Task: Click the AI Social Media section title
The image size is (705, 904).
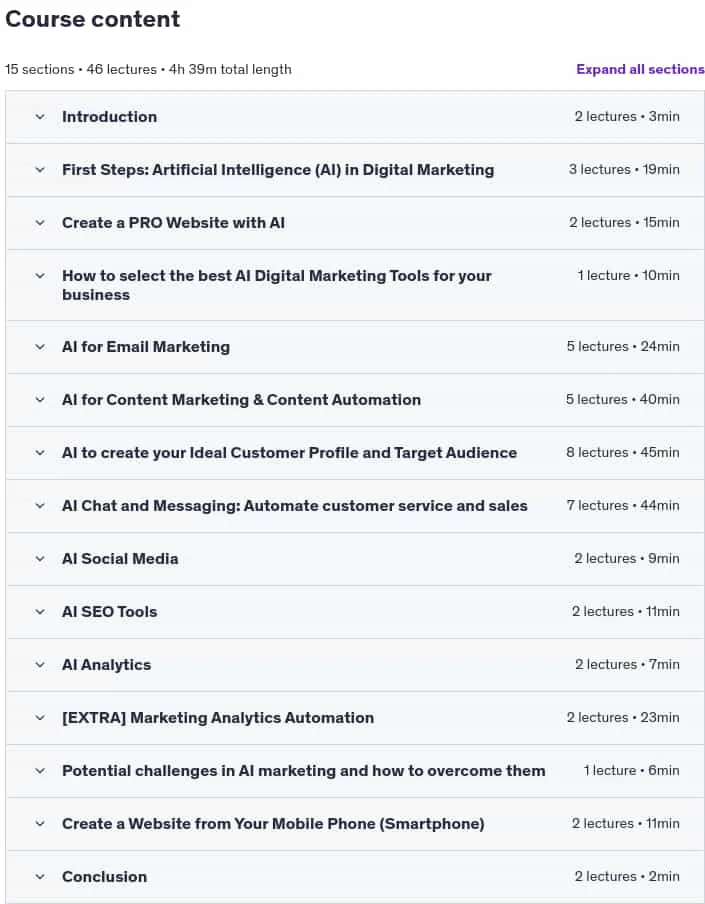Action: [120, 559]
